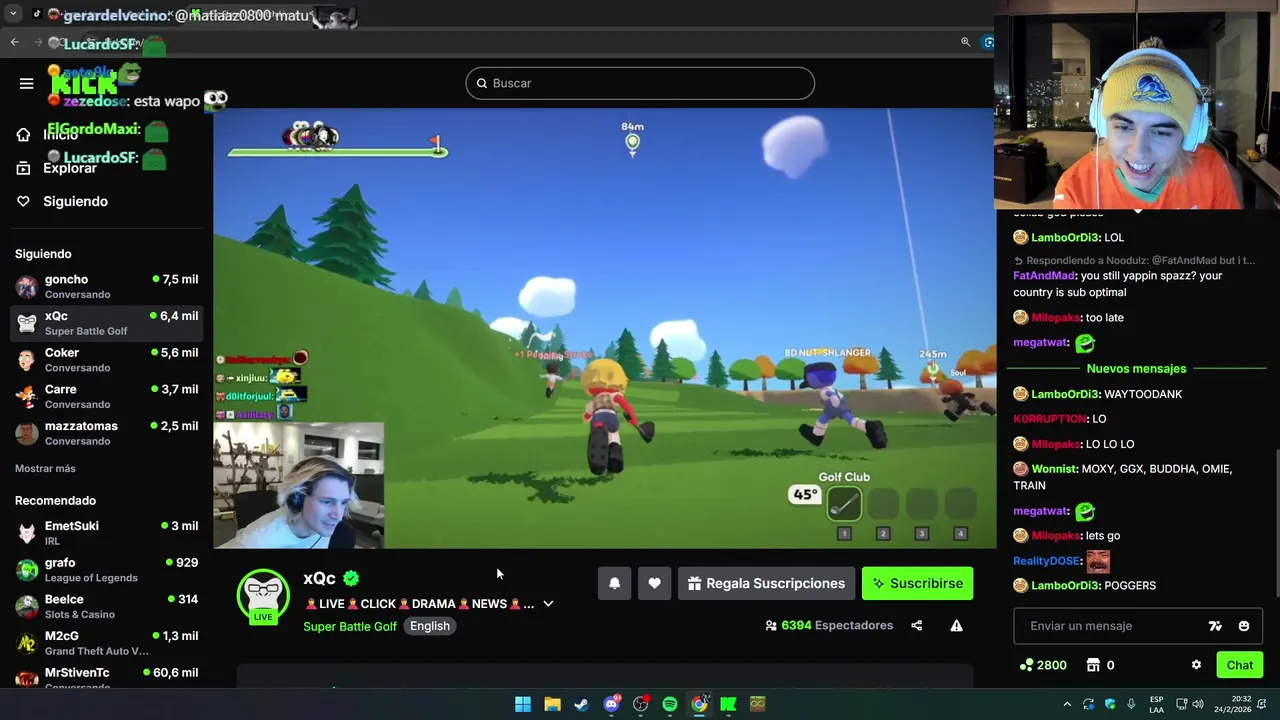Click the Buscar search field
The width and height of the screenshot is (1280, 720).
[x=640, y=83]
